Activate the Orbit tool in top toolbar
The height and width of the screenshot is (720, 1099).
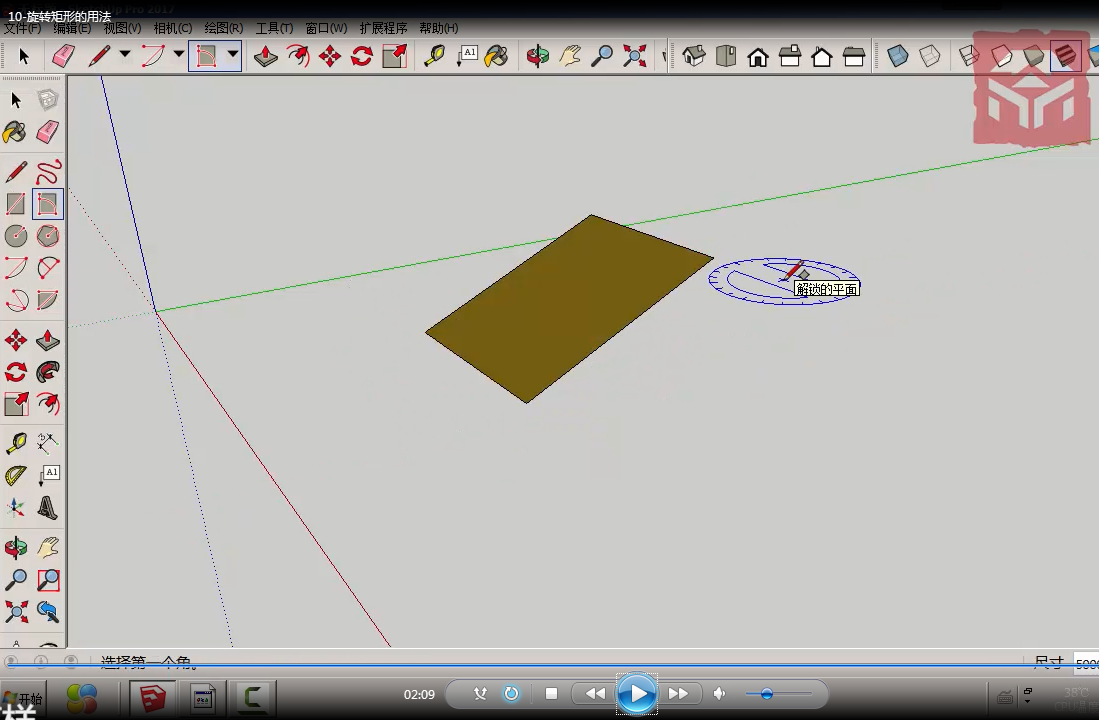[538, 56]
